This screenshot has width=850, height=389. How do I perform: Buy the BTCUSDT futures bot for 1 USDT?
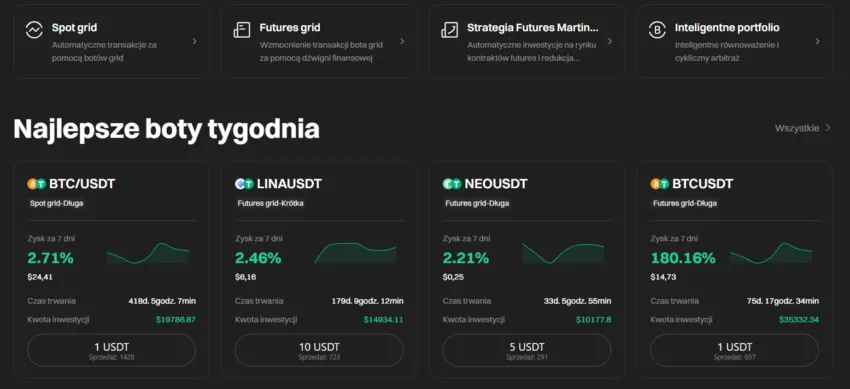pos(735,350)
